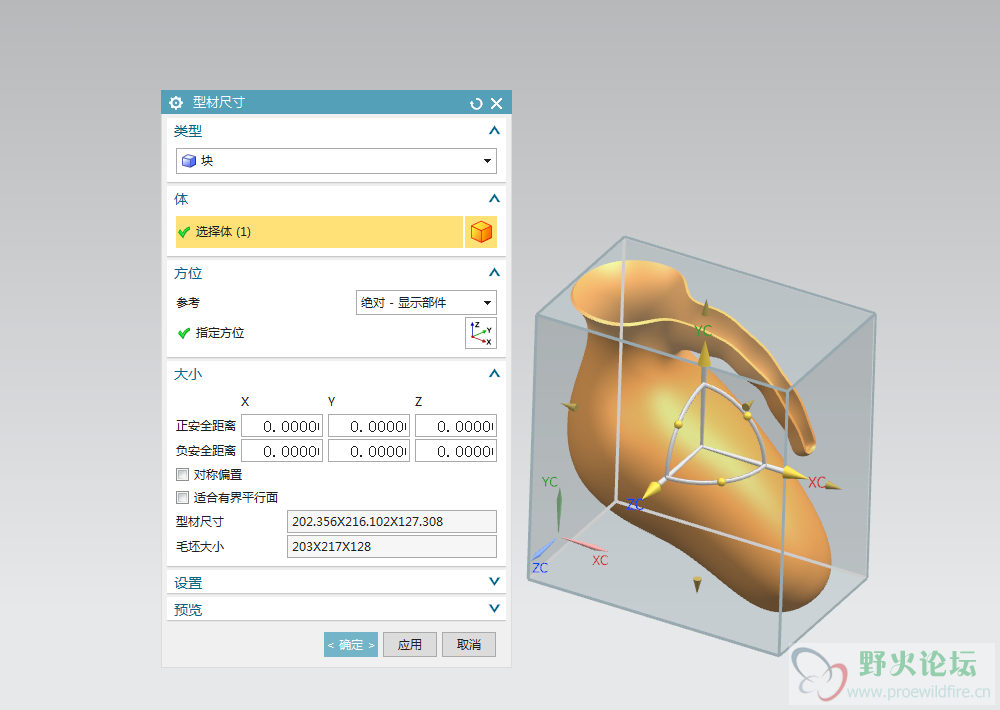Enable the 适合有界平行面 checkbox

[182, 498]
